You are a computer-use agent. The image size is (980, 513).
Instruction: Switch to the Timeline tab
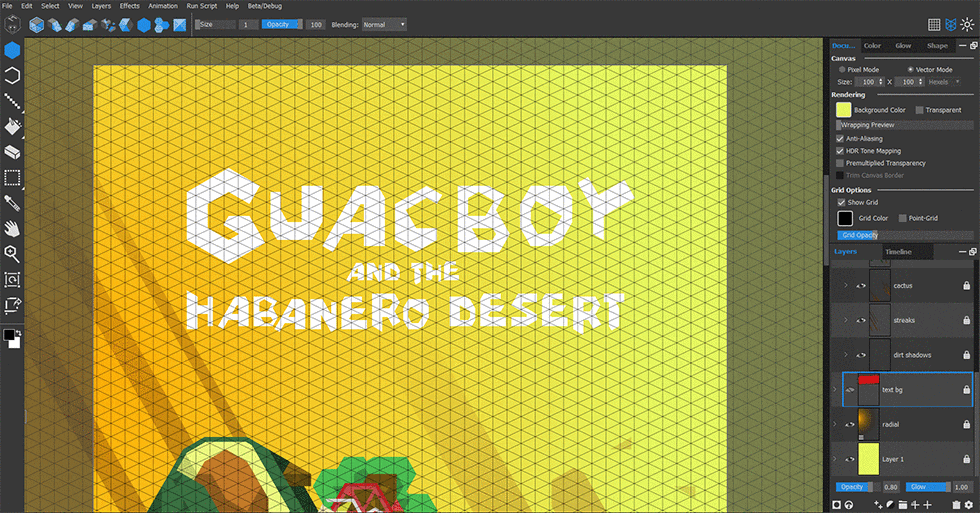coord(898,252)
